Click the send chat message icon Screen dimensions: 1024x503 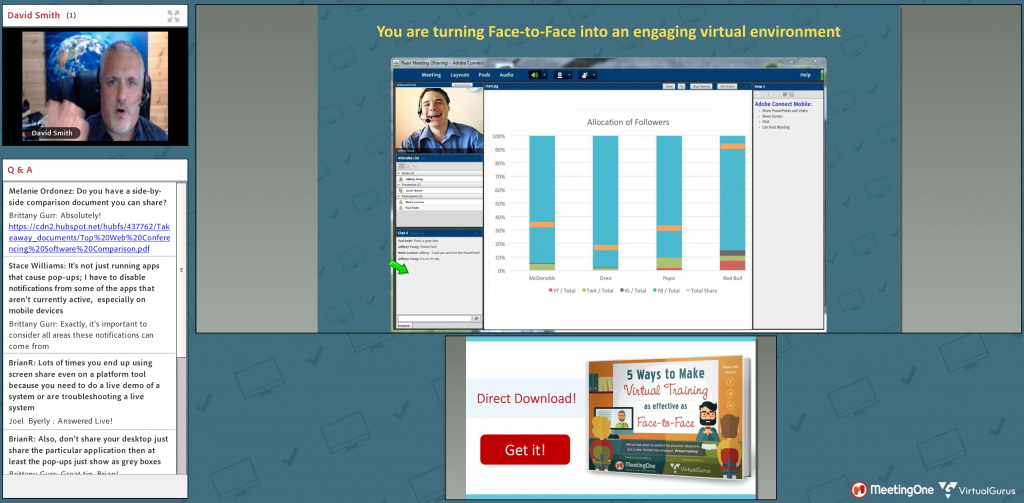pyautogui.click(x=476, y=318)
